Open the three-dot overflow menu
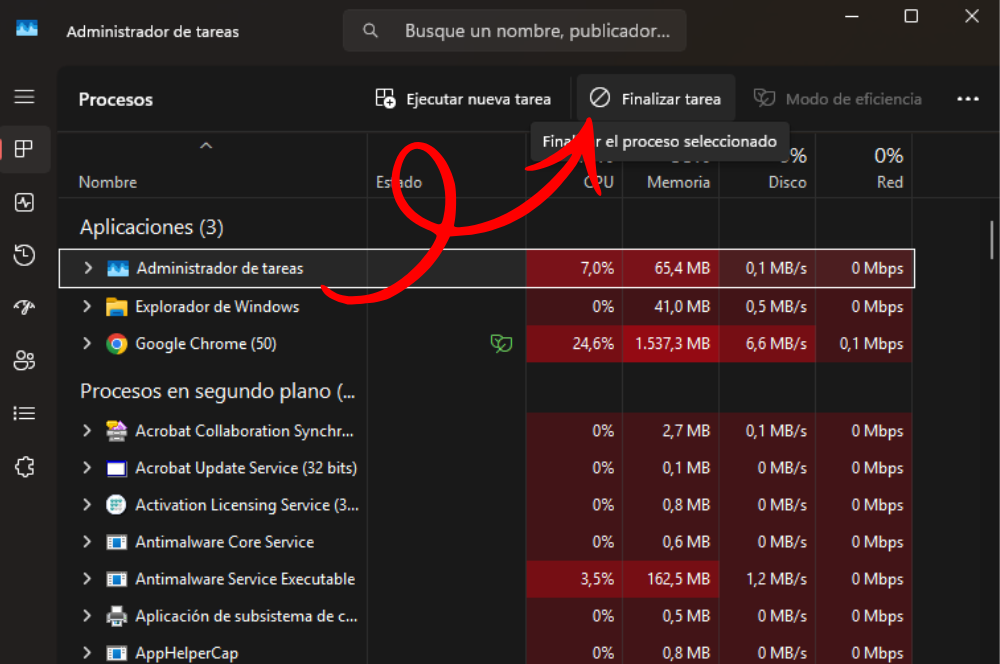The image size is (1000, 664). click(967, 98)
